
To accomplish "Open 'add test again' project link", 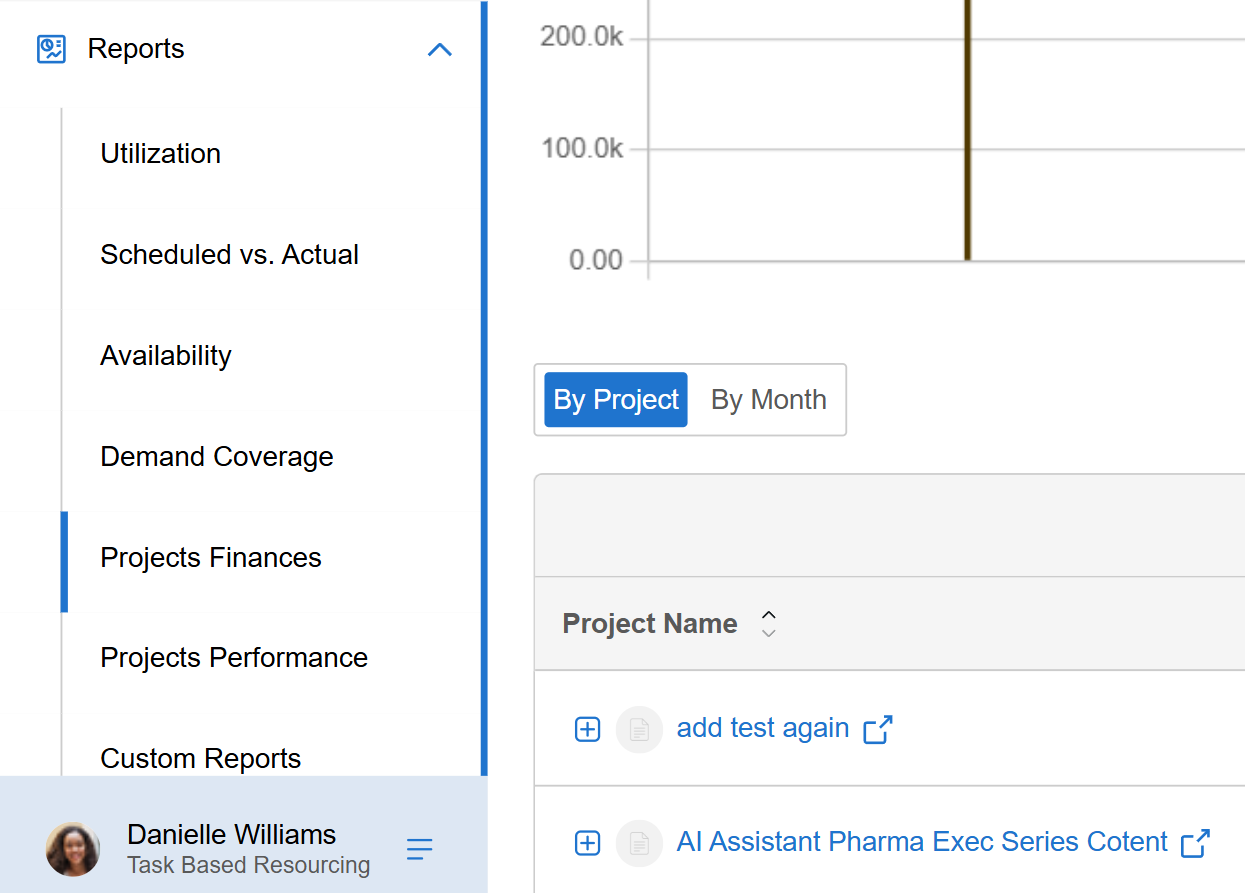I will (x=763, y=728).
